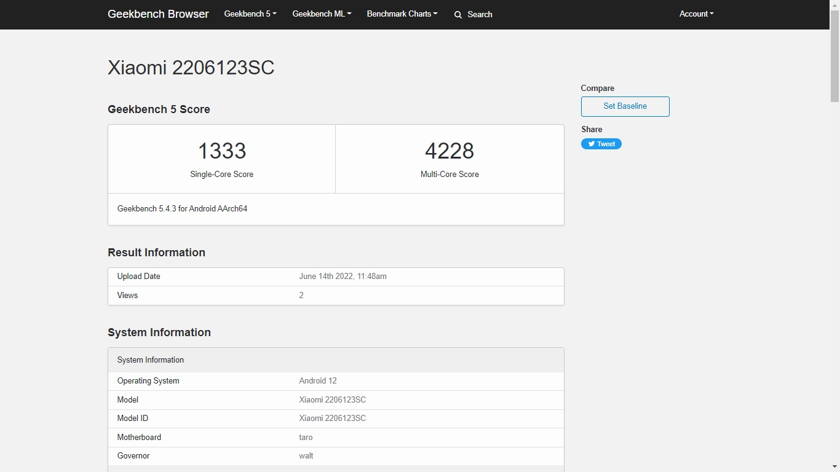Open the Account dropdown menu
Viewport: 840px width, 472px height.
[696, 14]
